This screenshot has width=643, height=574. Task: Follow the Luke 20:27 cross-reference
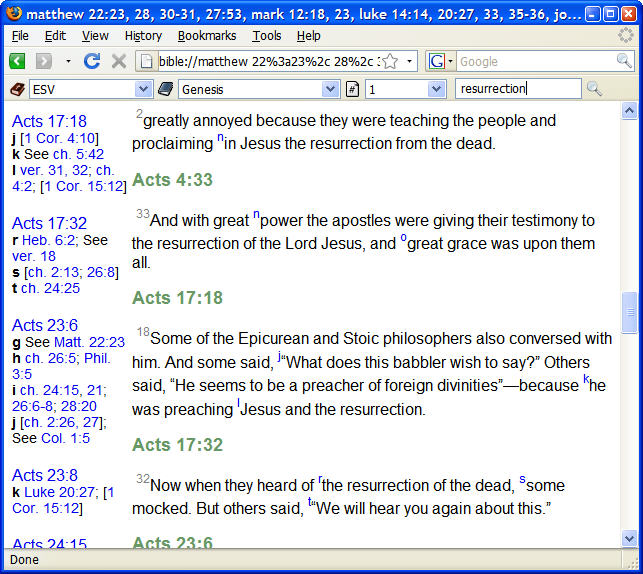coord(62,492)
